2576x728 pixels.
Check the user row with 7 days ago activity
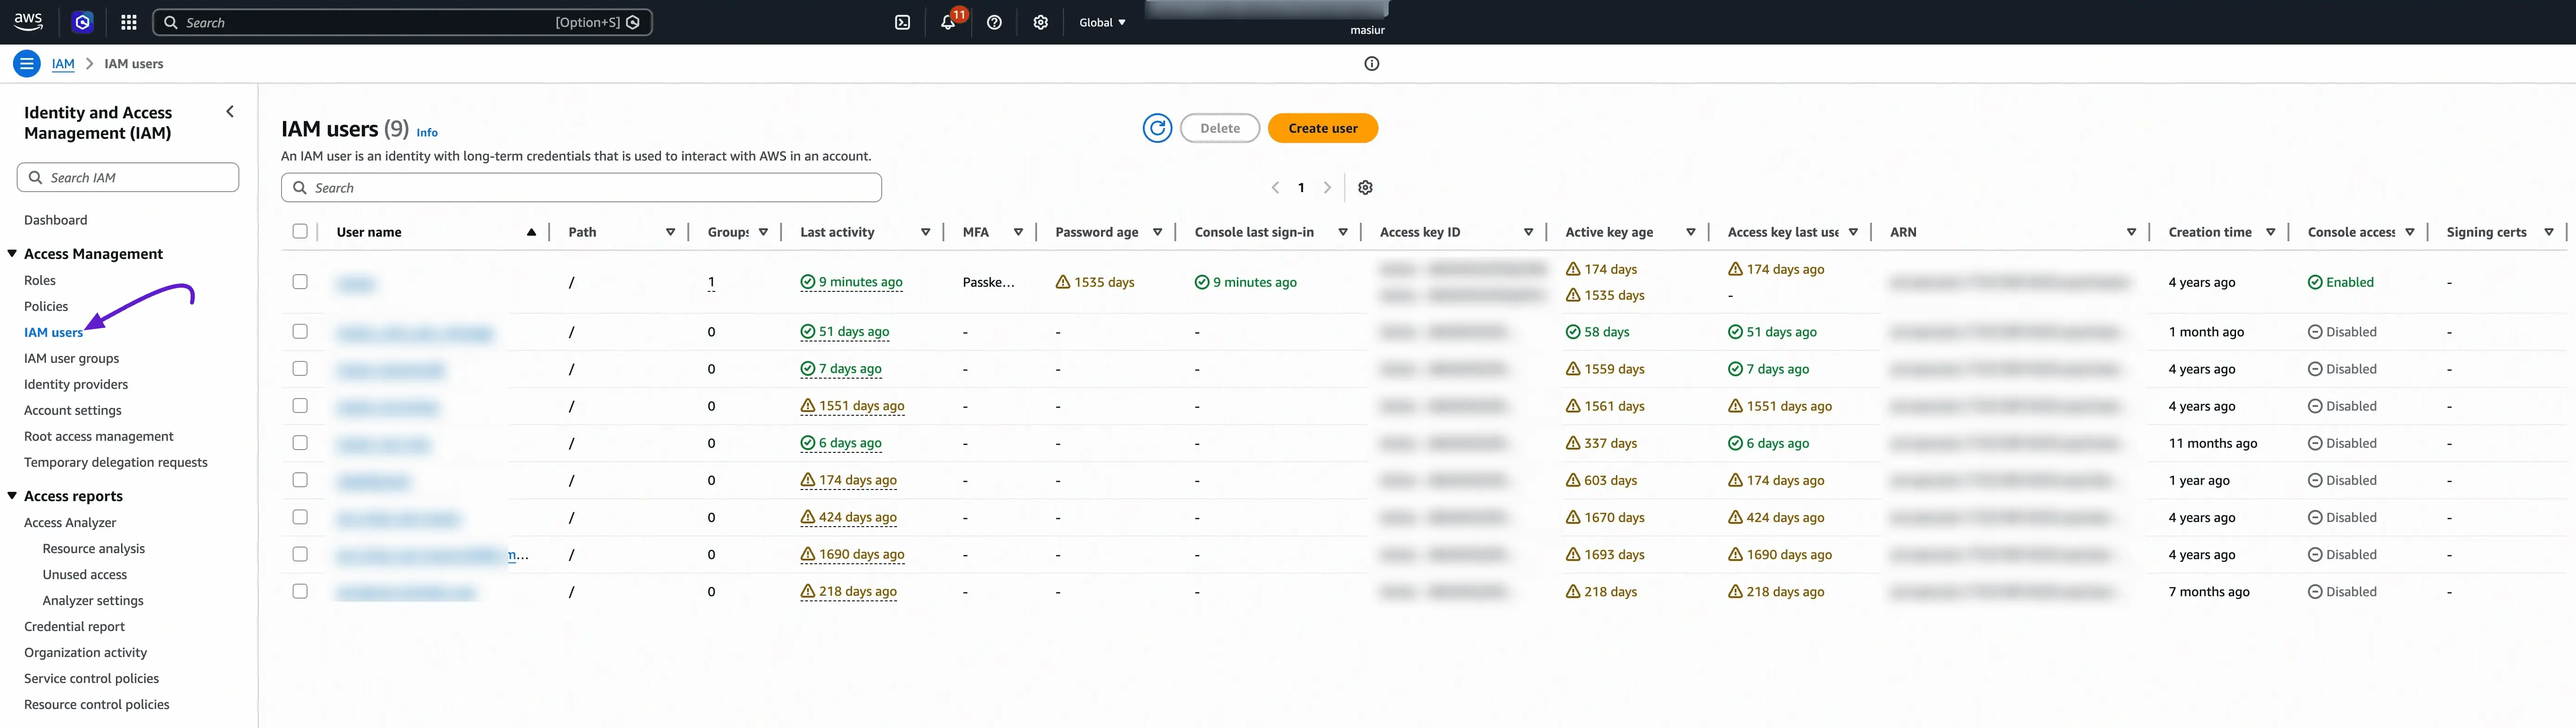[x=300, y=368]
